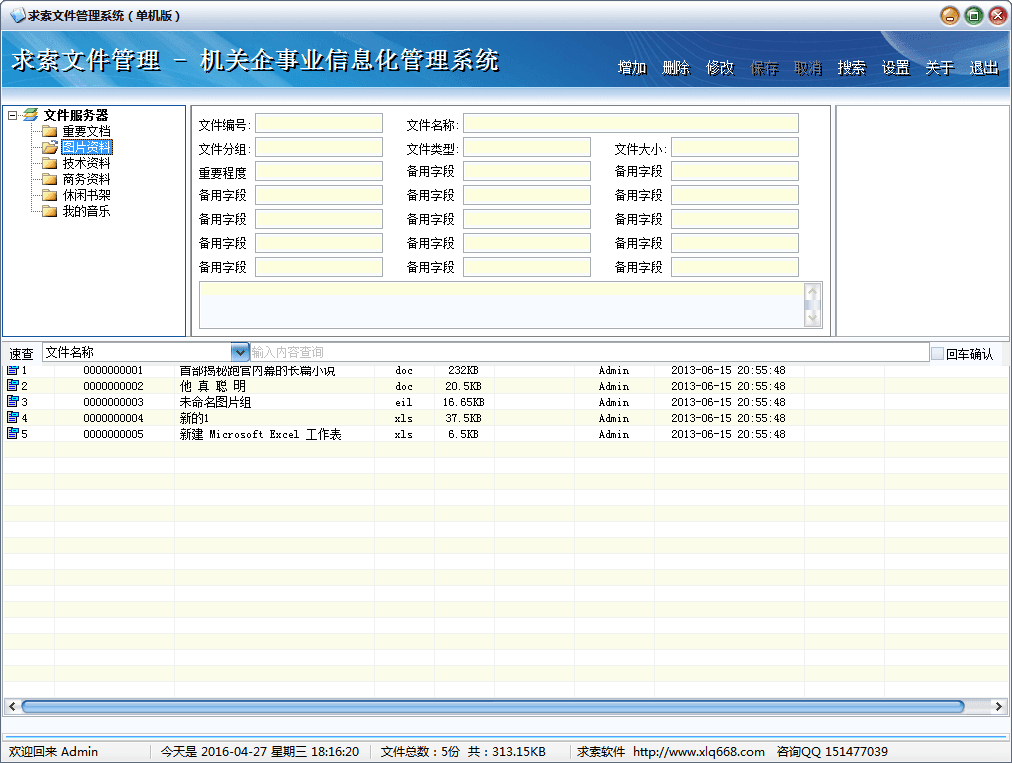Click the 删除 button
Screen dimensions: 1012x763
676,68
